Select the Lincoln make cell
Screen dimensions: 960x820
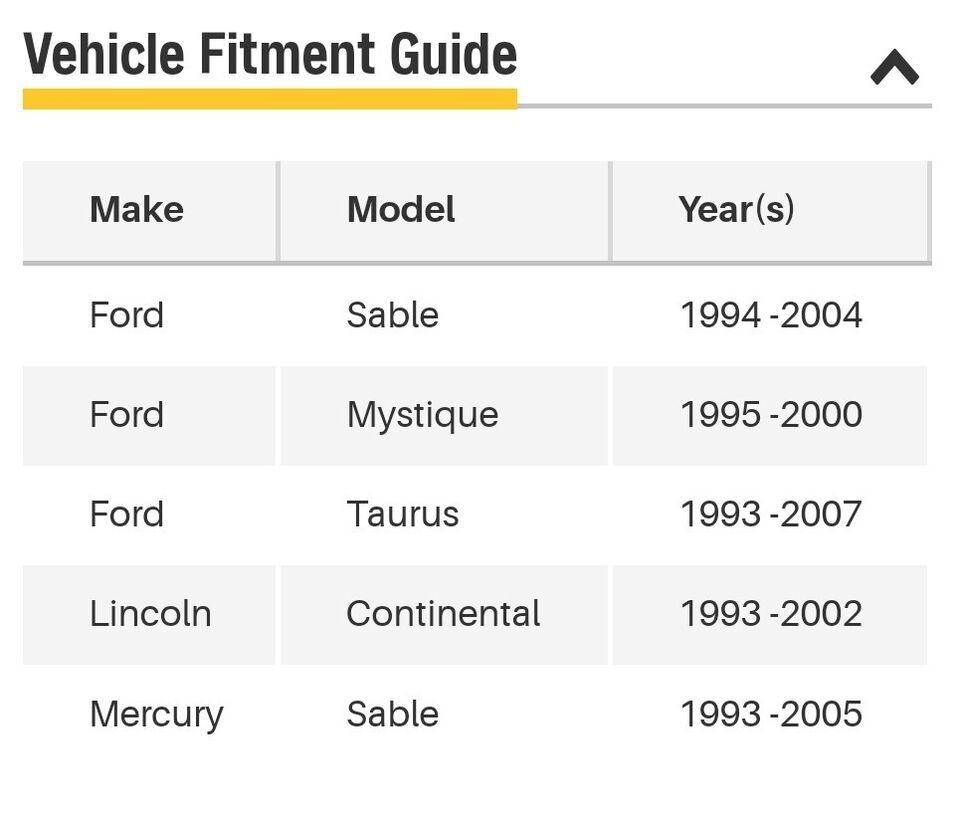point(151,614)
